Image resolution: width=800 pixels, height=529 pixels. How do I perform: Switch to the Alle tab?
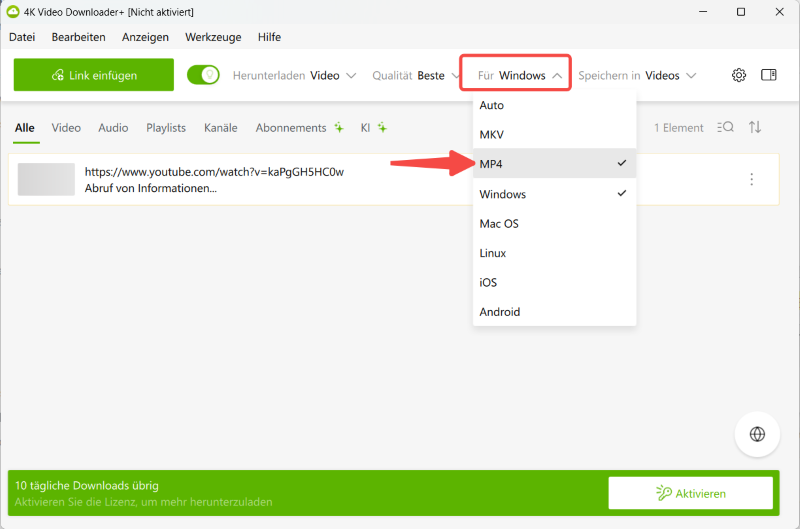point(24,128)
